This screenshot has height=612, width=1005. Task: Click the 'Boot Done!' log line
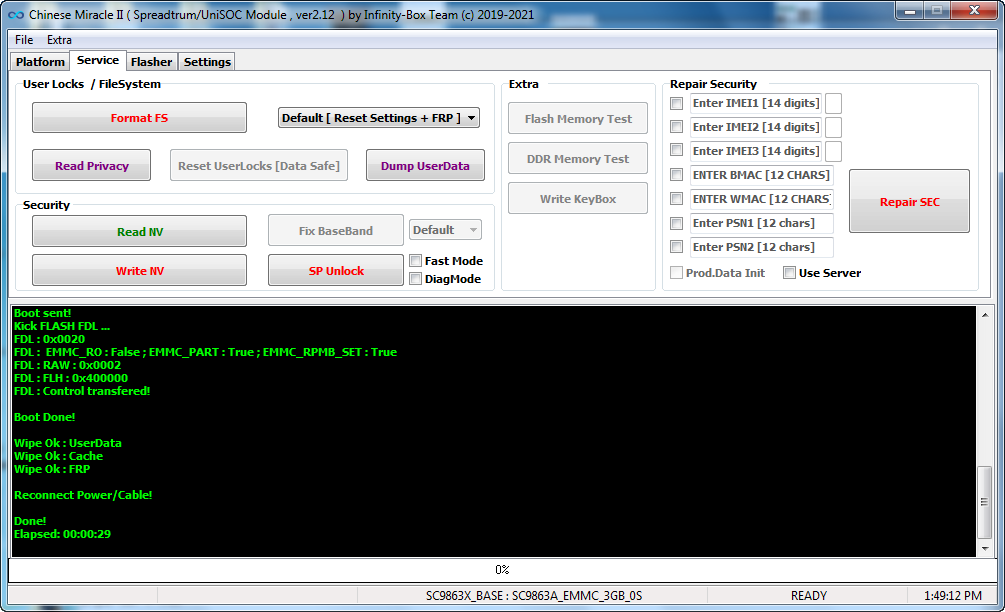click(x=44, y=417)
